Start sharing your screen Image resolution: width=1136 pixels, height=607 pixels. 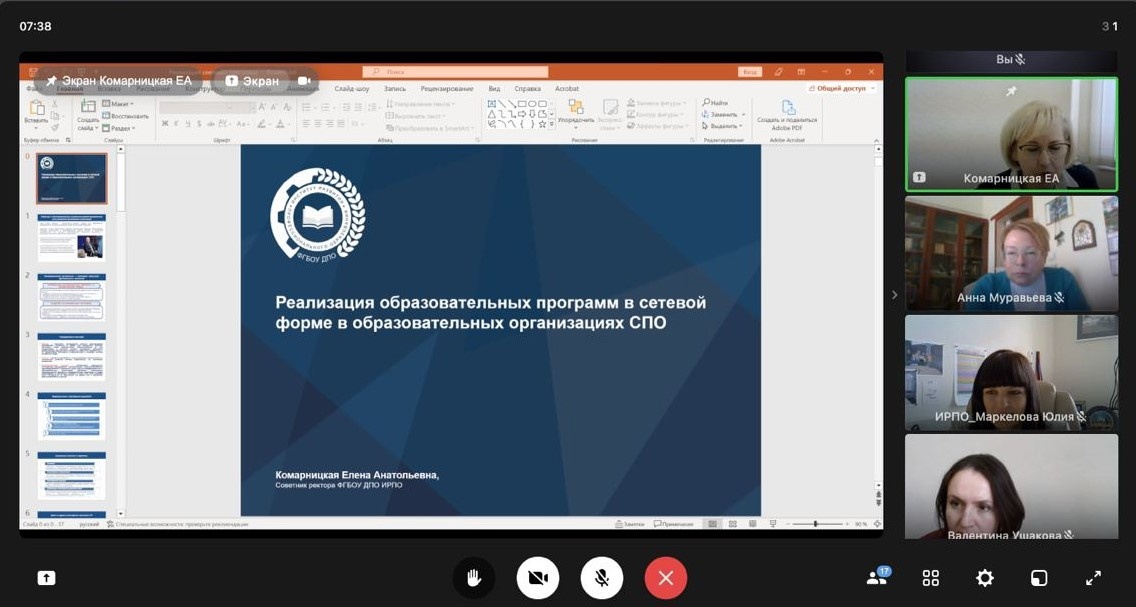(46, 578)
